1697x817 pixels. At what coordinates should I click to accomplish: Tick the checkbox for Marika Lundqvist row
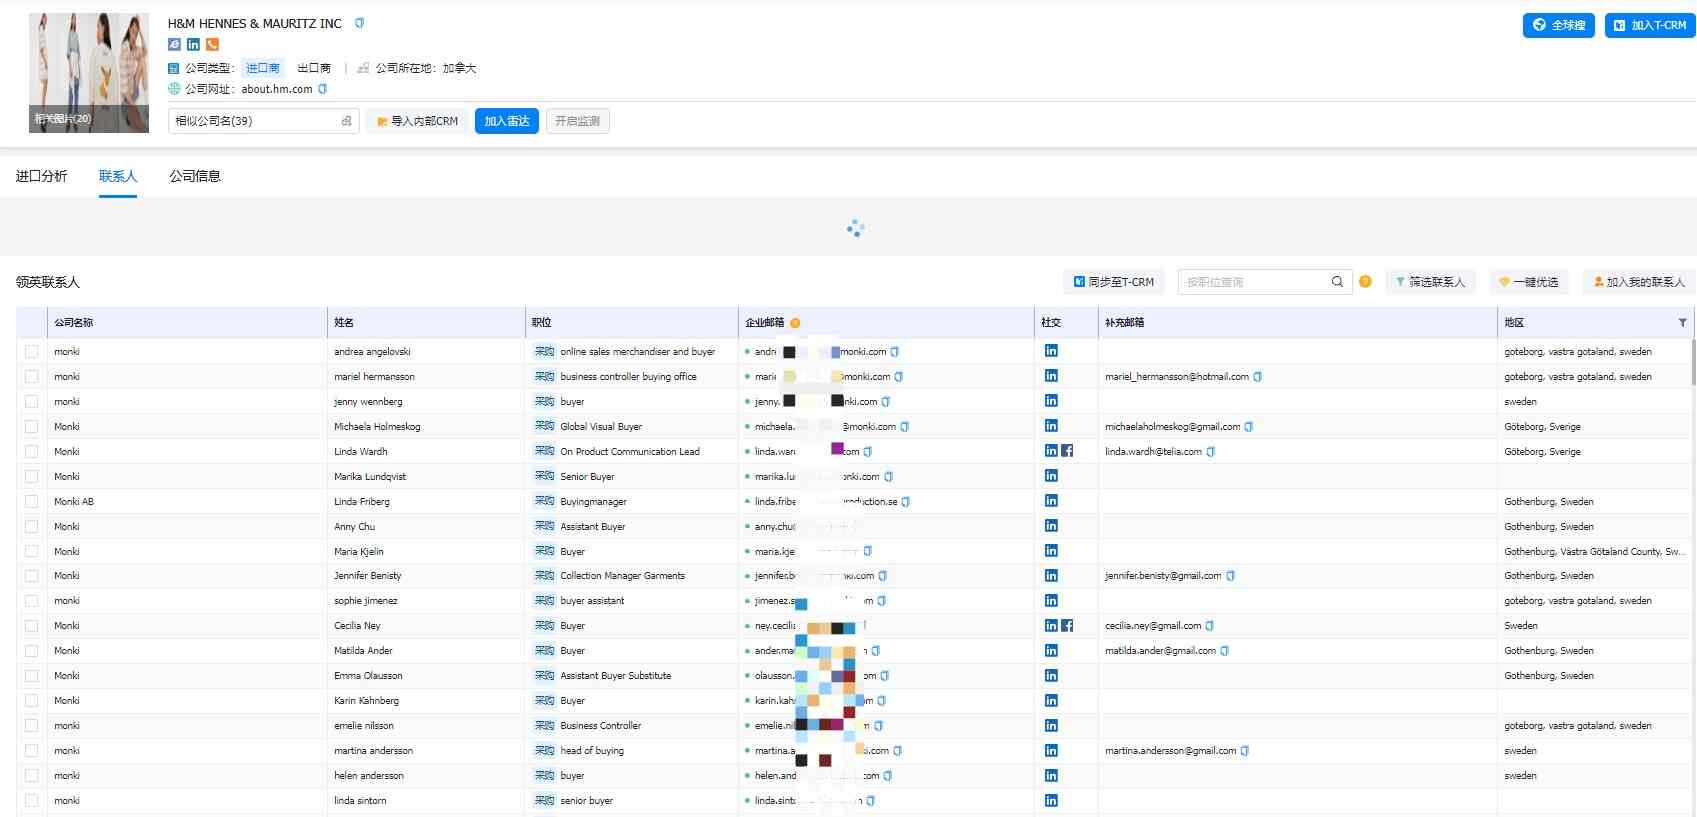[x=32, y=477]
